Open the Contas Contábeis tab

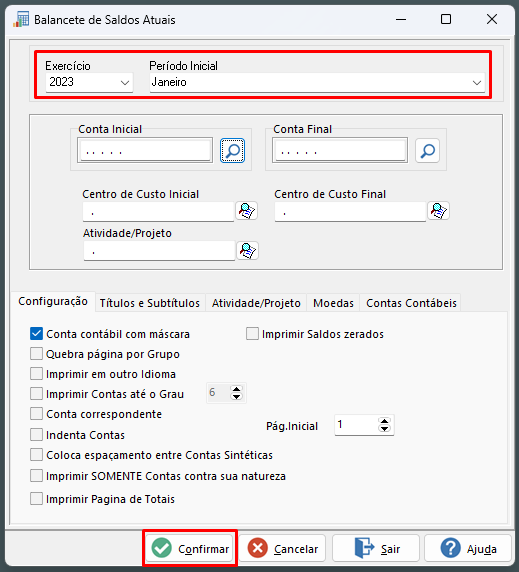[x=411, y=303]
